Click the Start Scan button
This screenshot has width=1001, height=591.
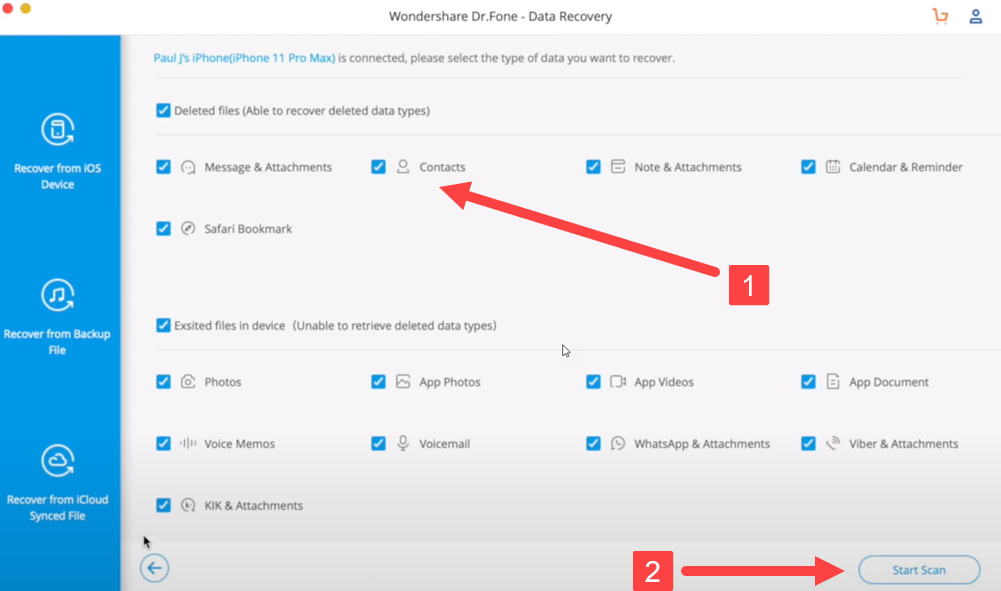coord(919,570)
